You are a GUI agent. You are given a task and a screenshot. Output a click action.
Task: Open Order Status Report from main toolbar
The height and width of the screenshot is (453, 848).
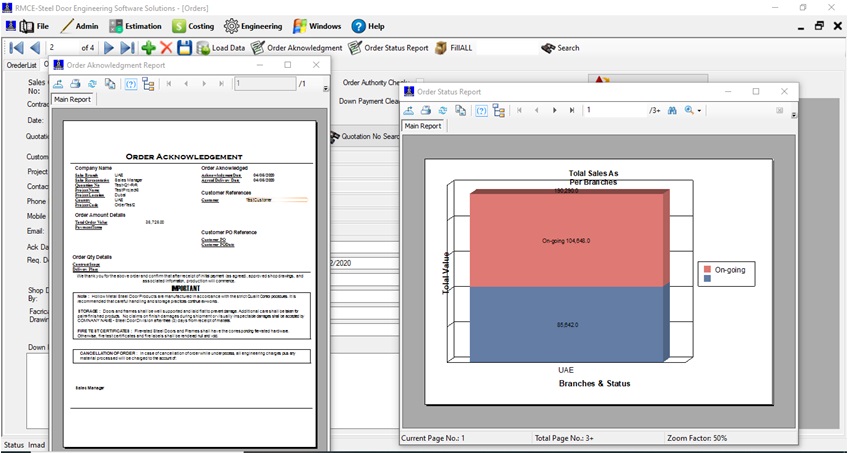point(388,48)
